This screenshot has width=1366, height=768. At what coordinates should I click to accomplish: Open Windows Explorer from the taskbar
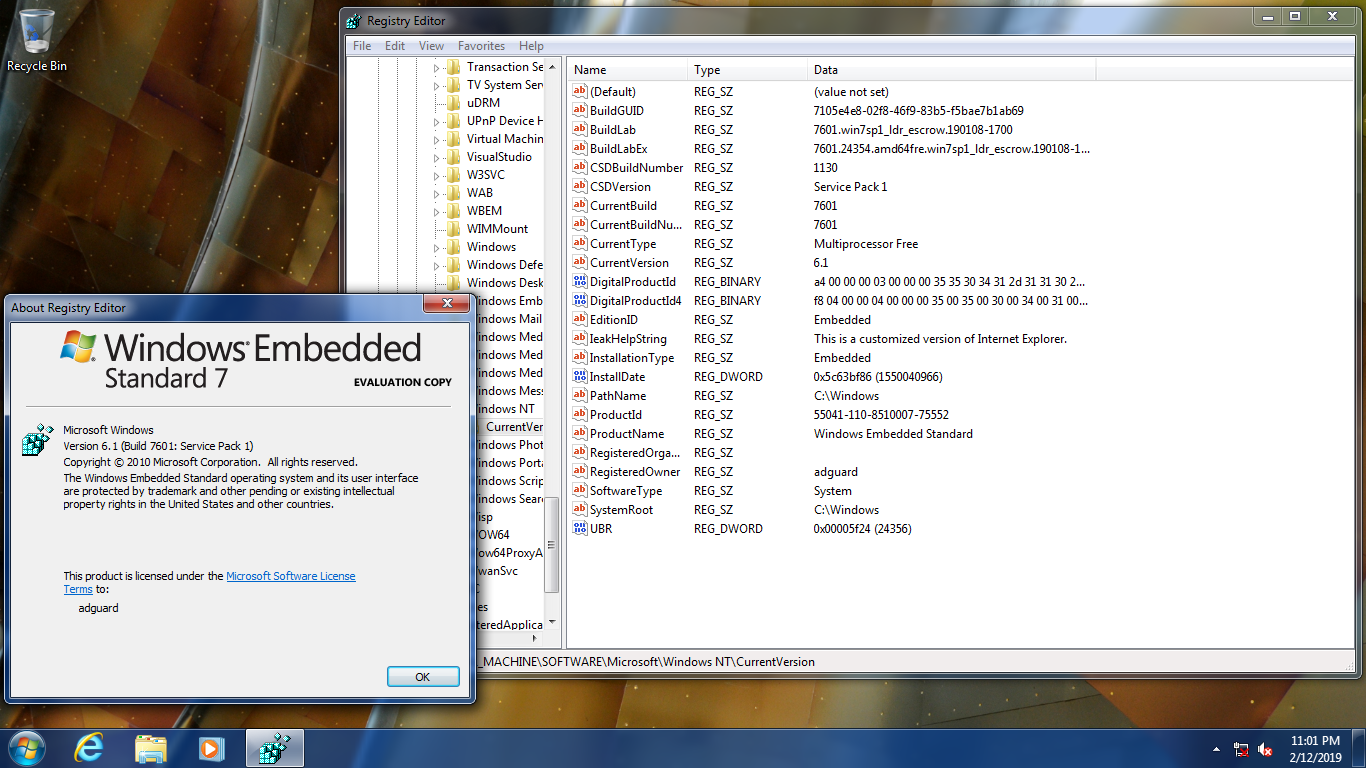151,747
